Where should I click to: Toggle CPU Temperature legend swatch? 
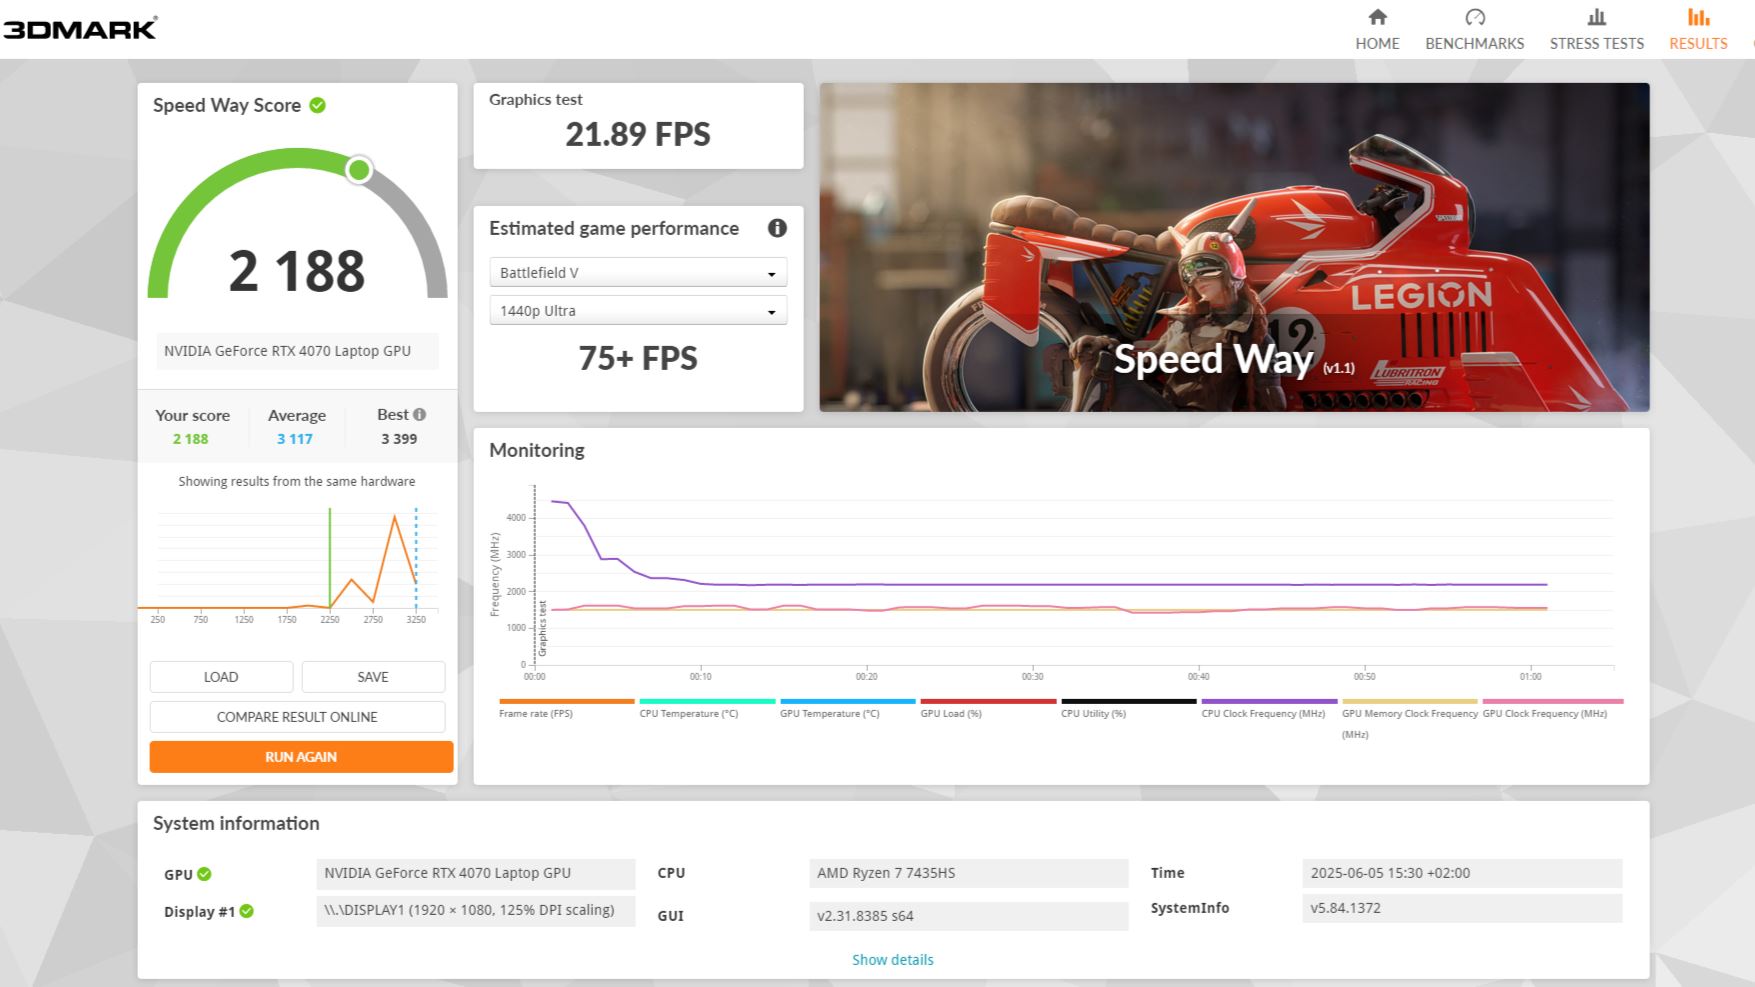[x=707, y=701]
